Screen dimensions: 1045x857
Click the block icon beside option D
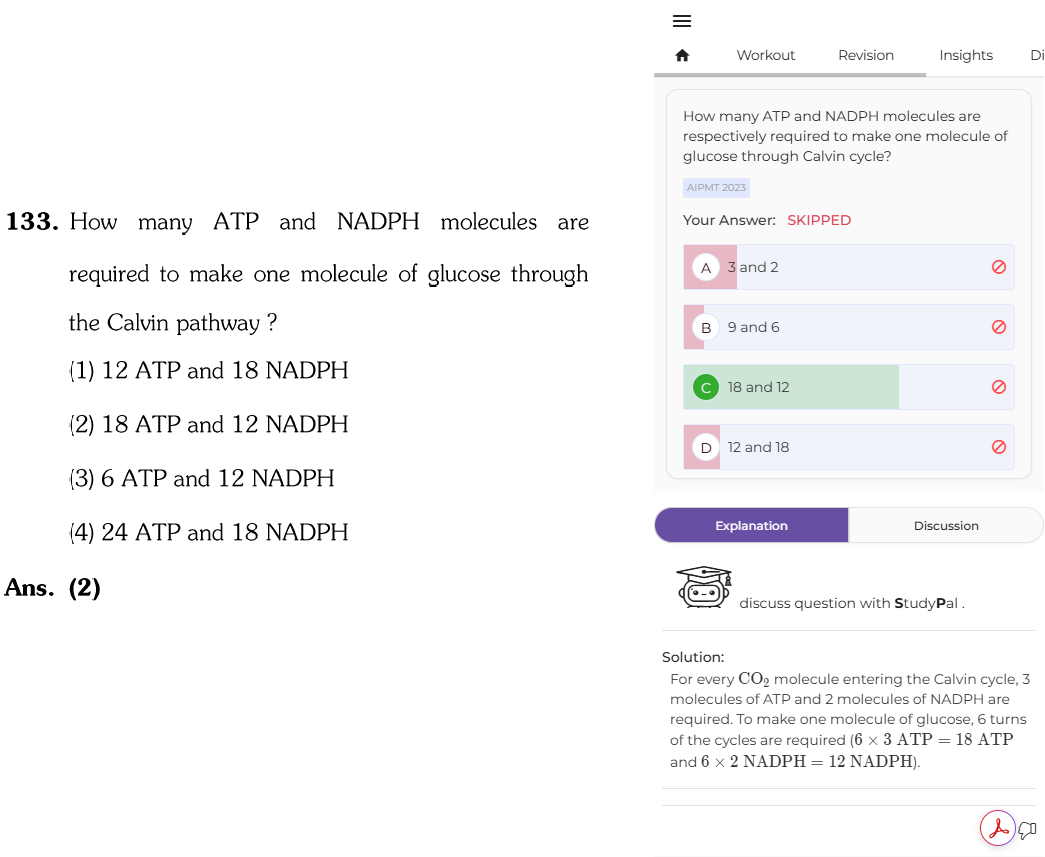[x=998, y=447]
